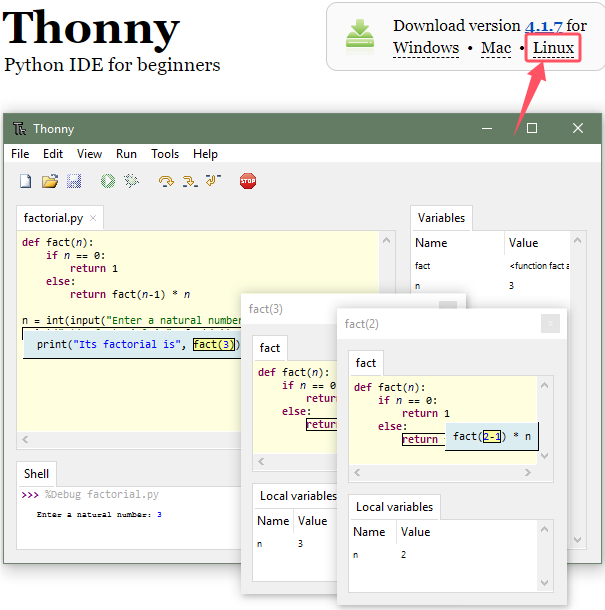Click the version 4.1.7 link
The width and height of the screenshot is (605, 610).
tap(544, 26)
